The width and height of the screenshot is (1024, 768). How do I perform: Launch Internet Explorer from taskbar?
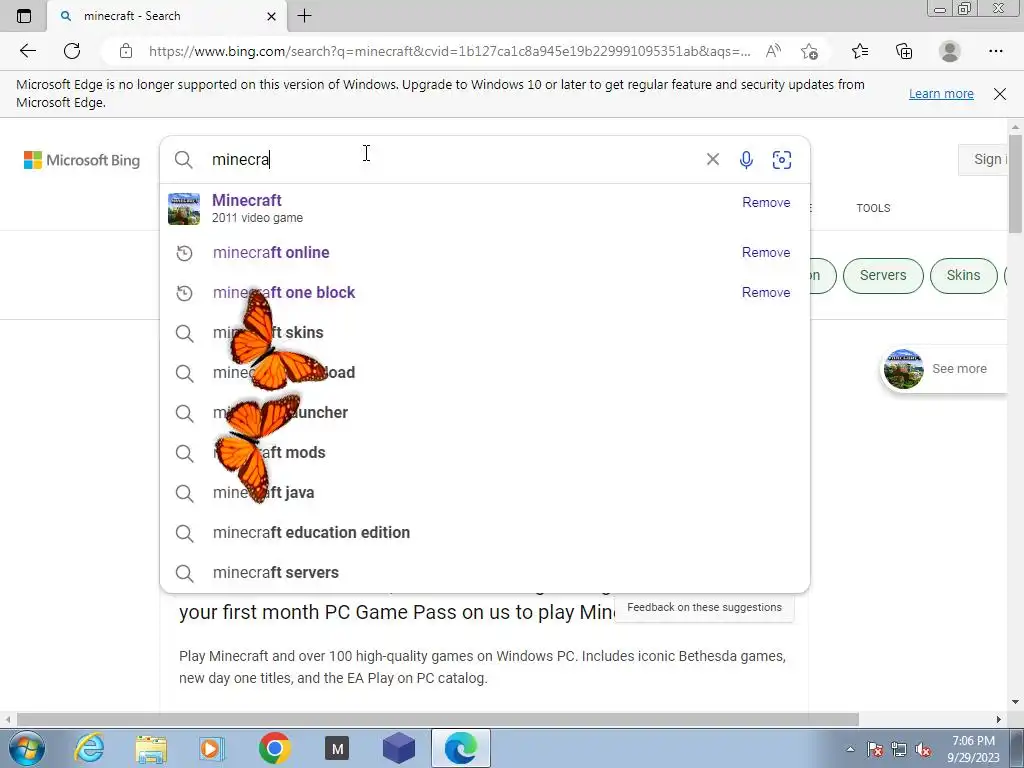[89, 748]
